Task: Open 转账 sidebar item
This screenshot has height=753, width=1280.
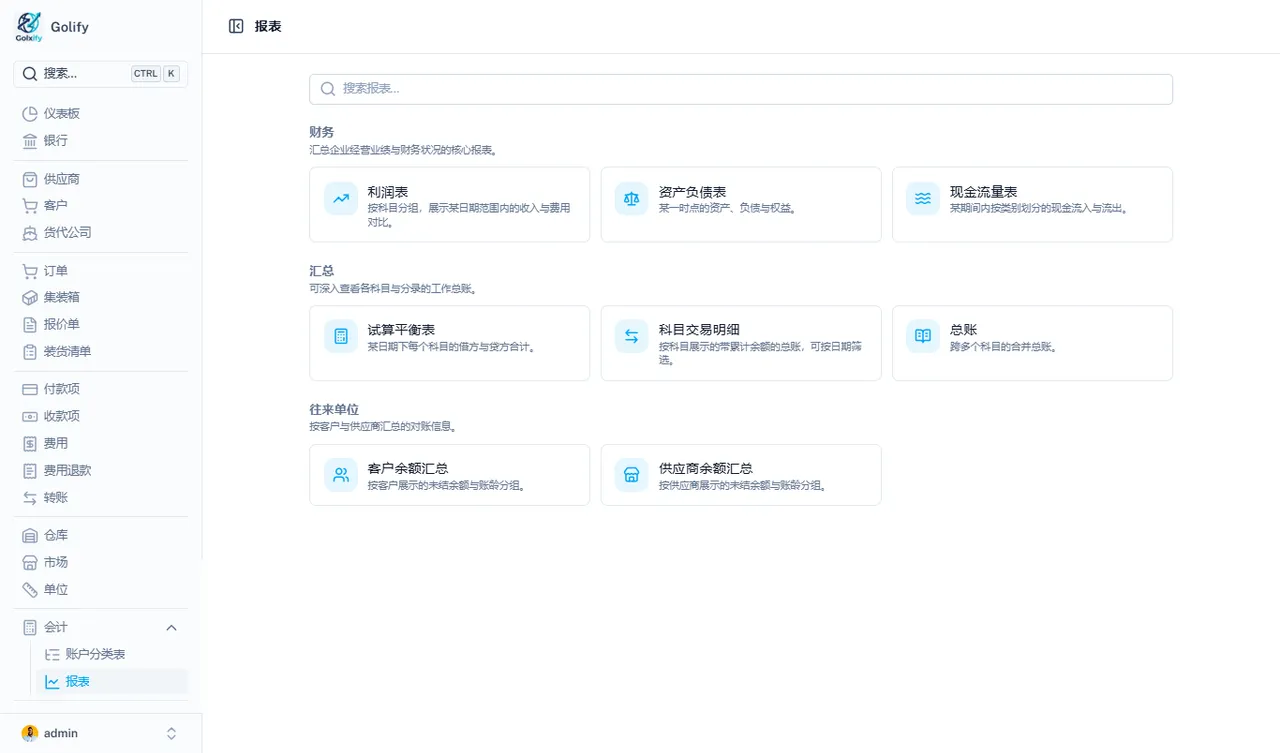Action: (101, 498)
